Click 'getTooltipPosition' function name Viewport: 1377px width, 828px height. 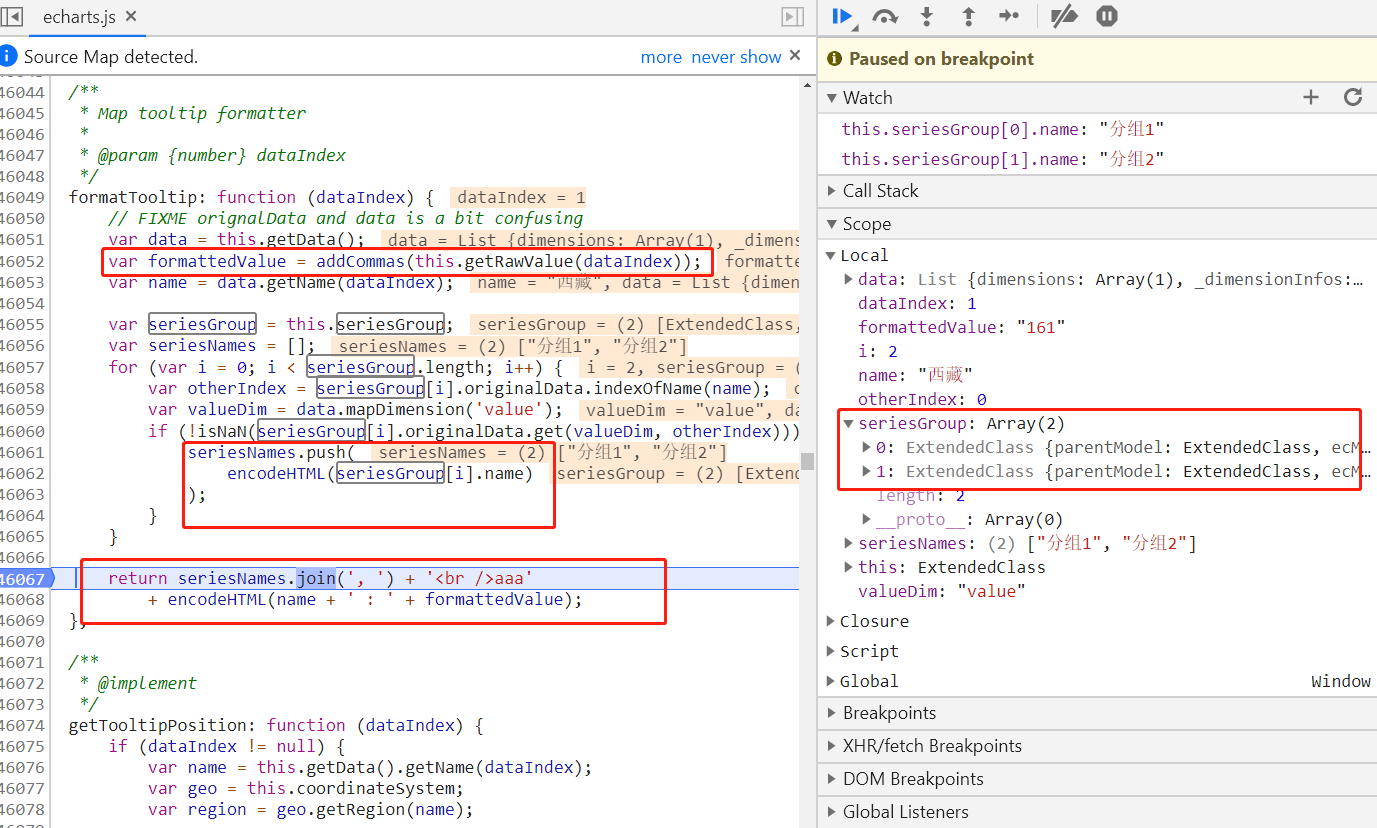tap(157, 725)
